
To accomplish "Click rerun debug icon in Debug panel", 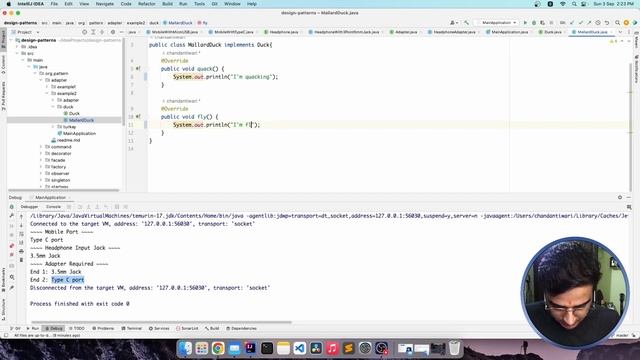I will [12, 207].
